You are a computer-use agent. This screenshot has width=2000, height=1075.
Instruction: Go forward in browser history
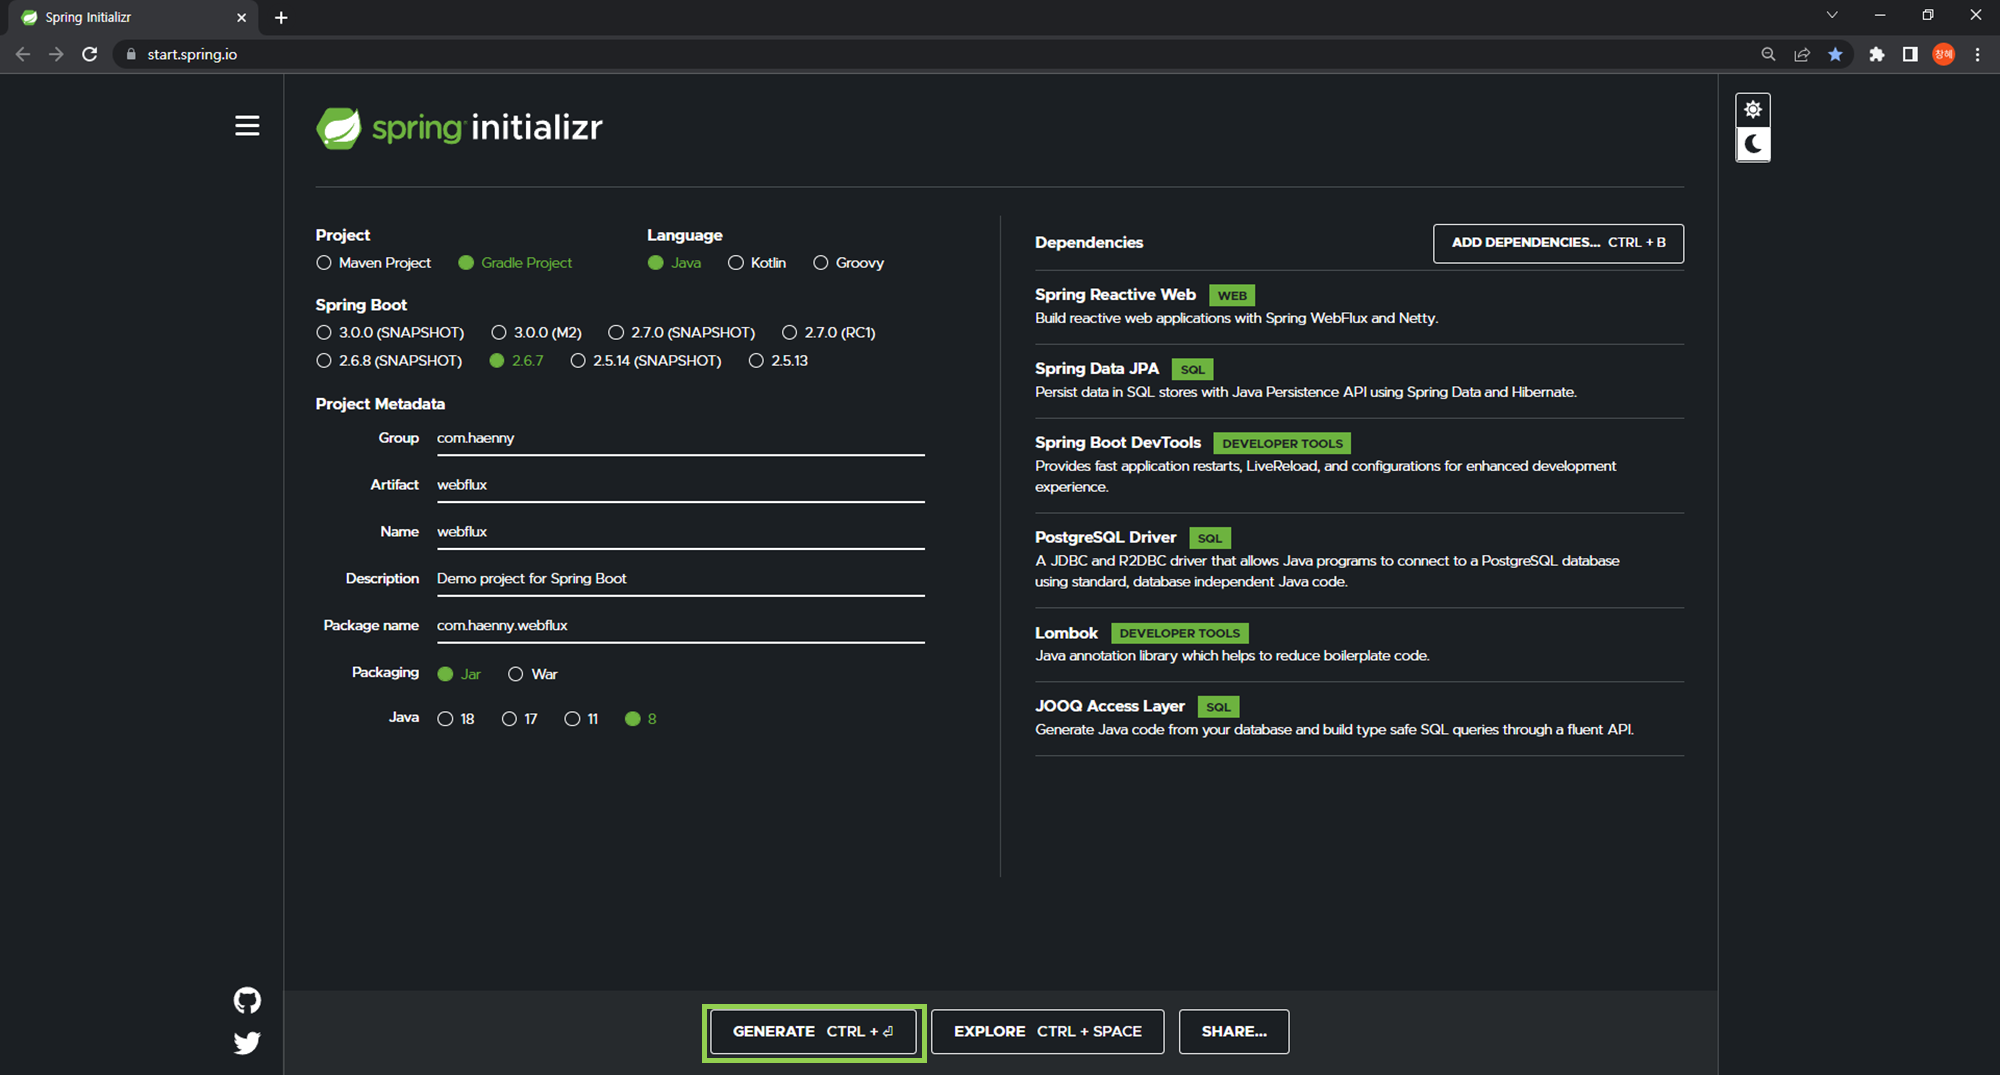(56, 54)
